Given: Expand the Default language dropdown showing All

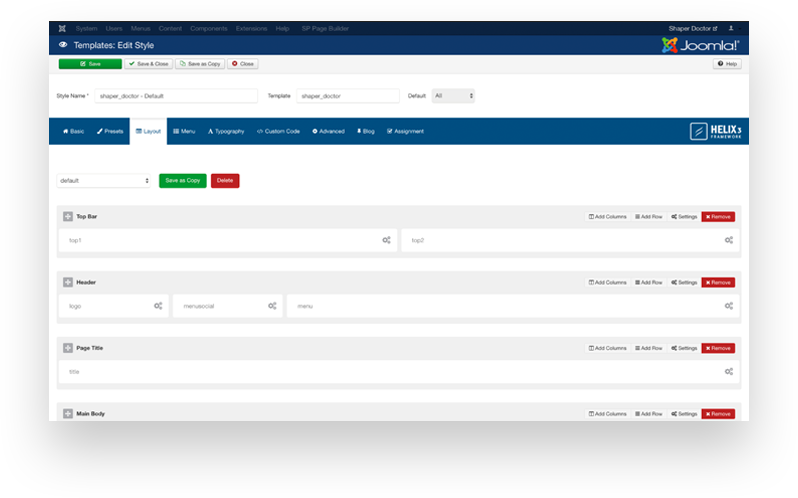Looking at the screenshot, I should pyautogui.click(x=453, y=96).
